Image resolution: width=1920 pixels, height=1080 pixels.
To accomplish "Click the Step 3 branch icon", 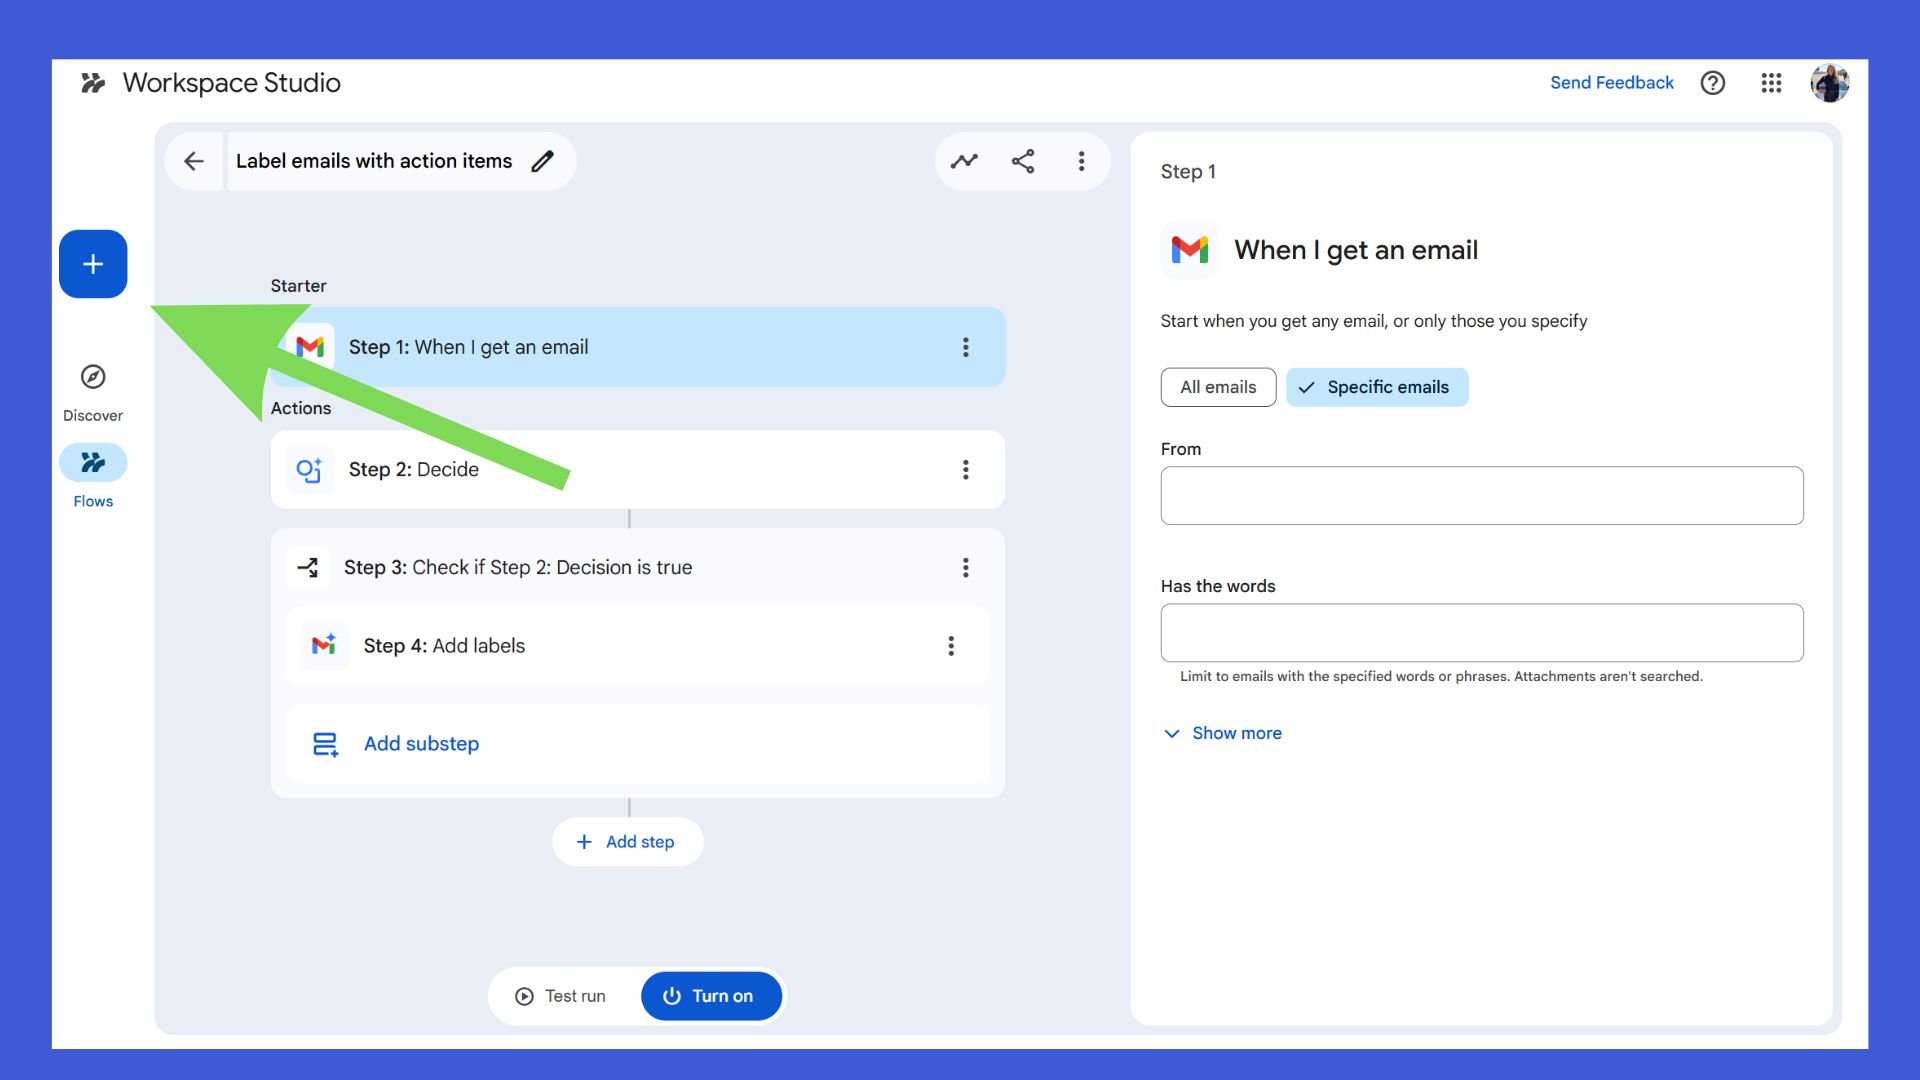I will point(308,568).
